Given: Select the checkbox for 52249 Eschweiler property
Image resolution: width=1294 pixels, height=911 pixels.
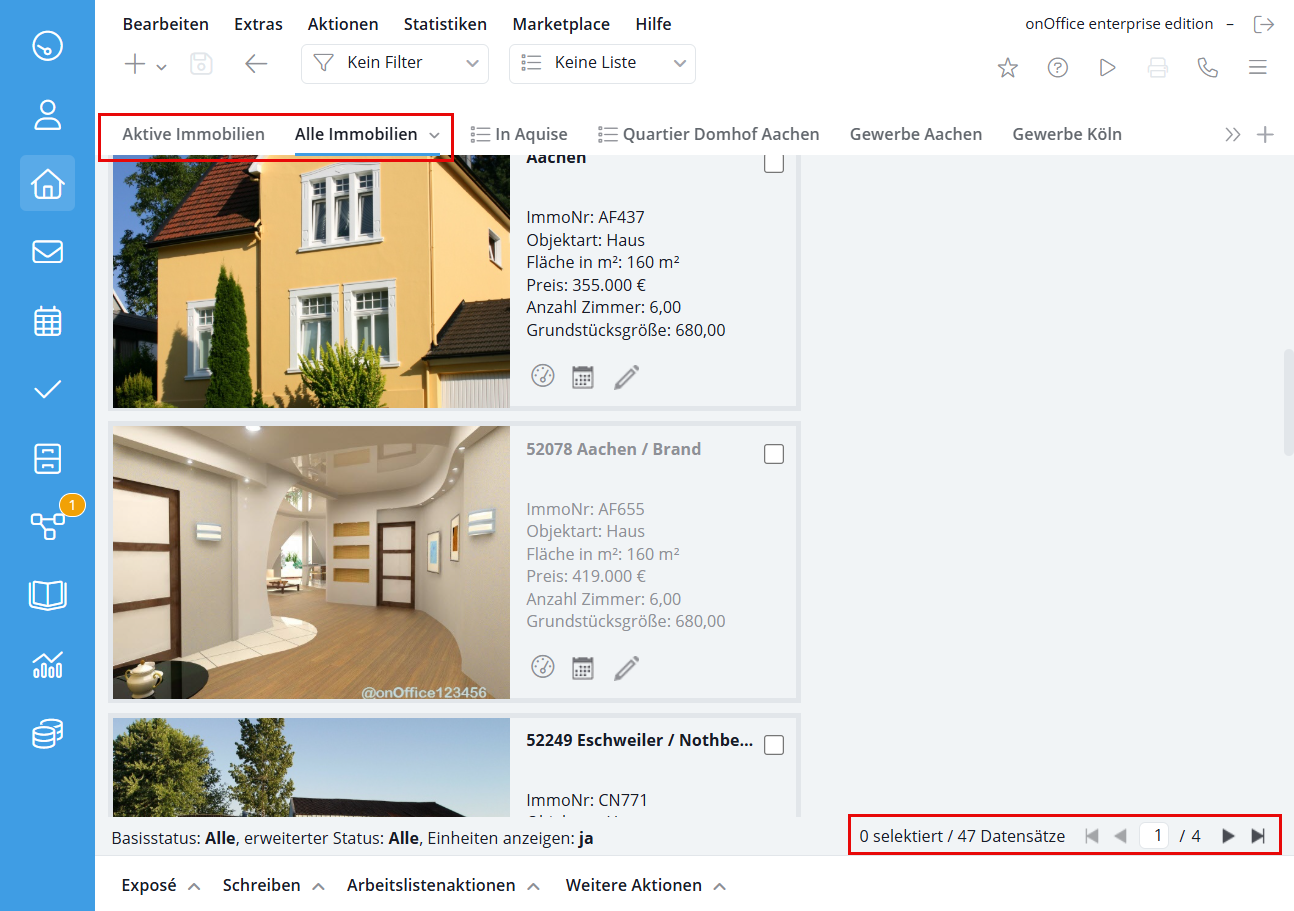Looking at the screenshot, I should (x=774, y=745).
